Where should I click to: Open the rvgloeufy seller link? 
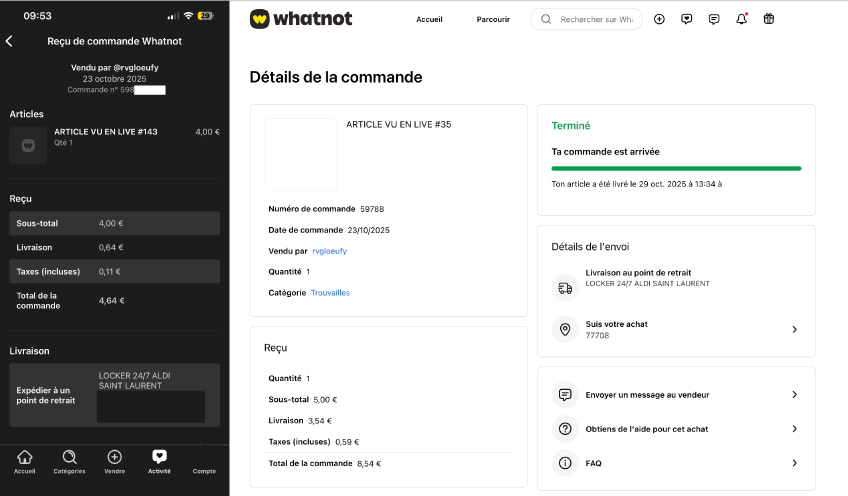(329, 251)
